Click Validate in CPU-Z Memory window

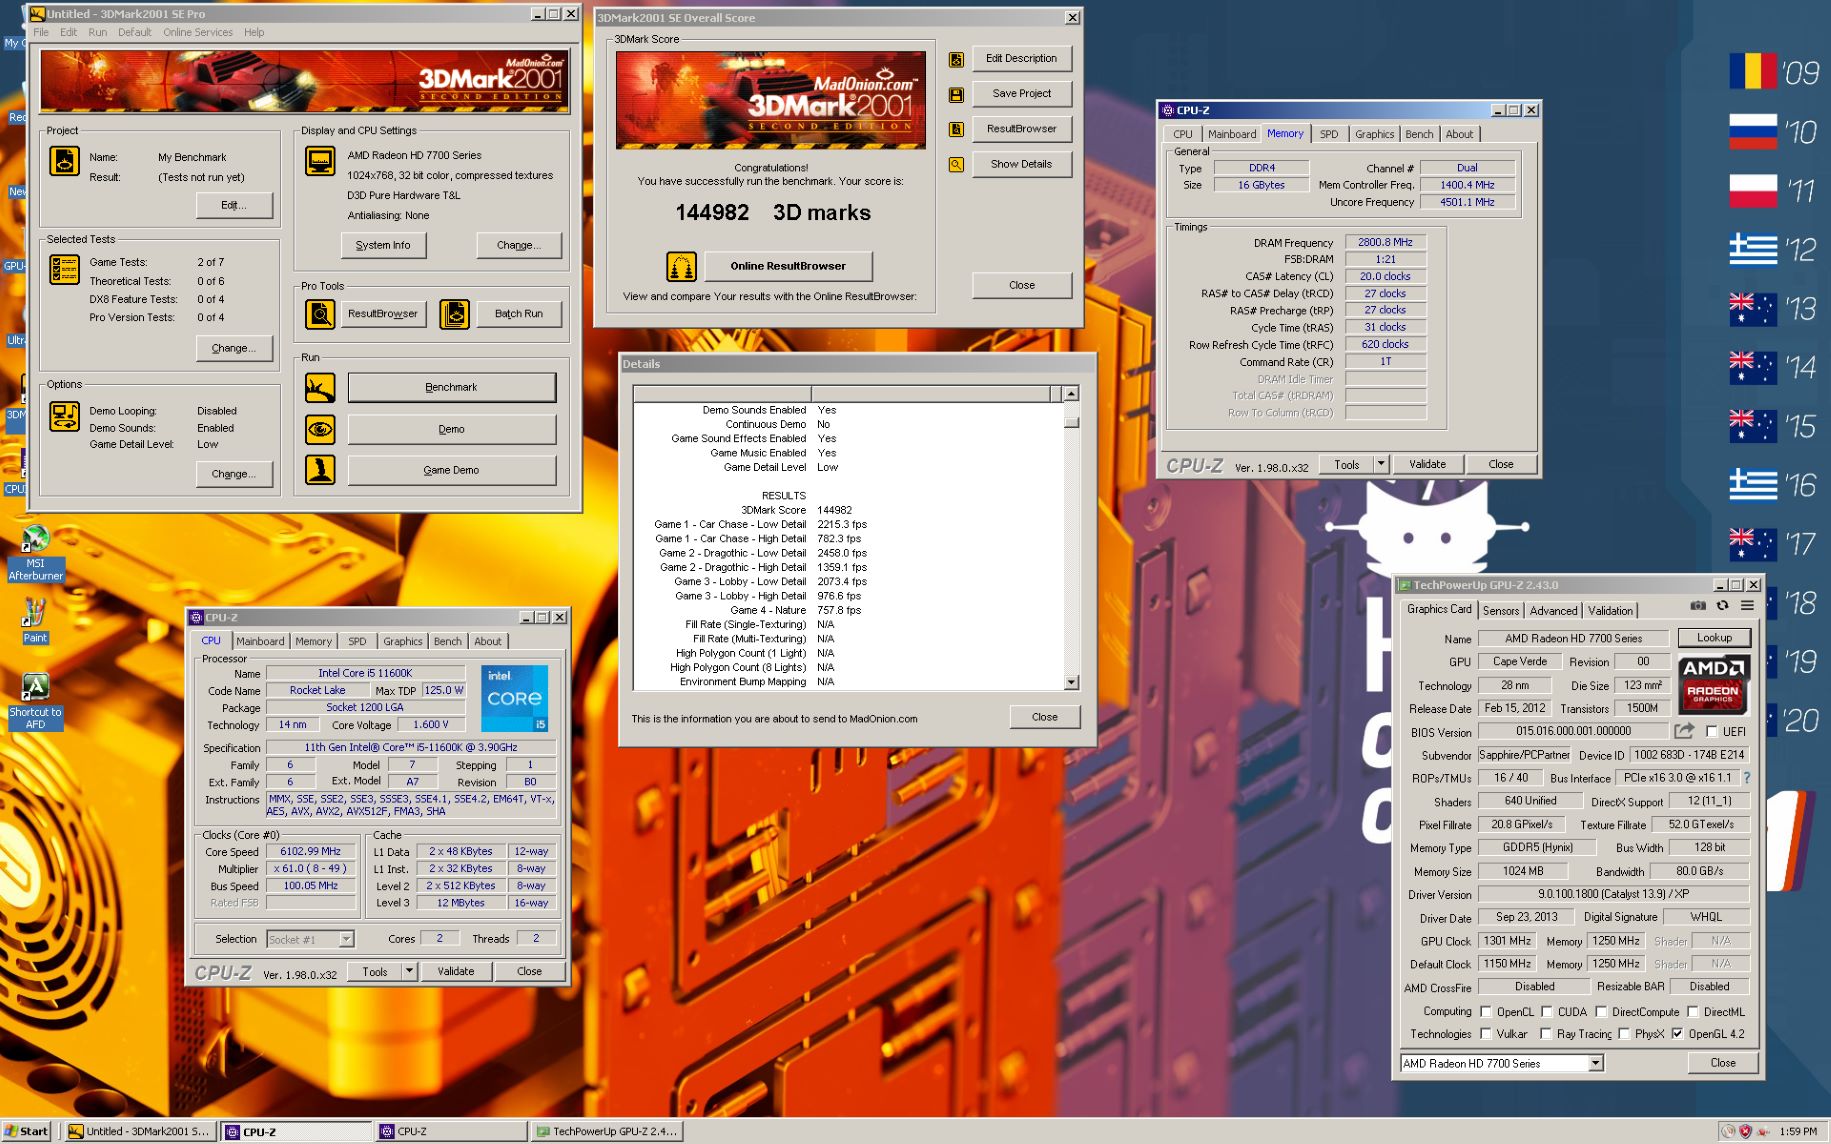point(1427,464)
